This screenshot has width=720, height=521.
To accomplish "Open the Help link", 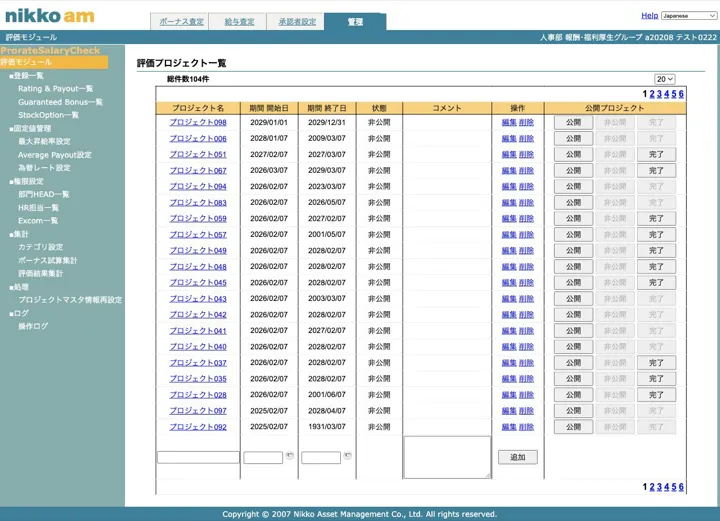I will pos(649,16).
